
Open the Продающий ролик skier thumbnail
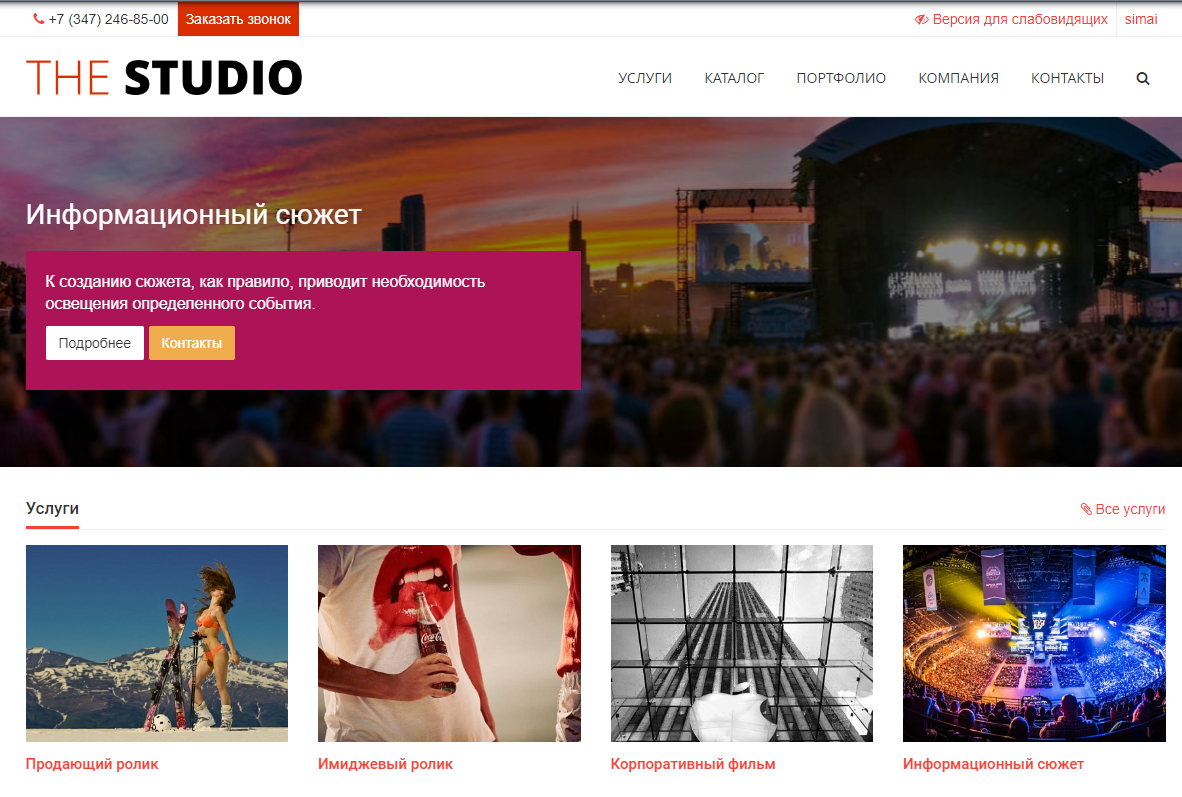(157, 643)
